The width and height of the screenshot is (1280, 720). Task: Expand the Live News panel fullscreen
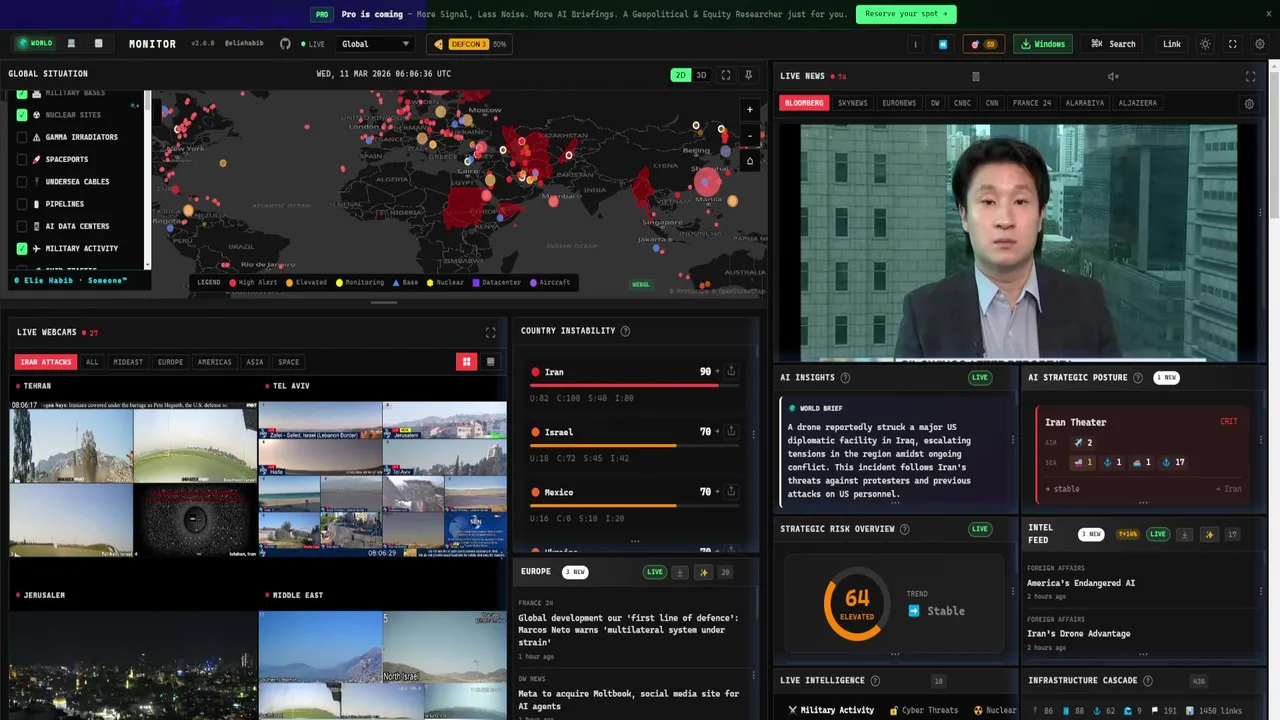tap(1250, 76)
